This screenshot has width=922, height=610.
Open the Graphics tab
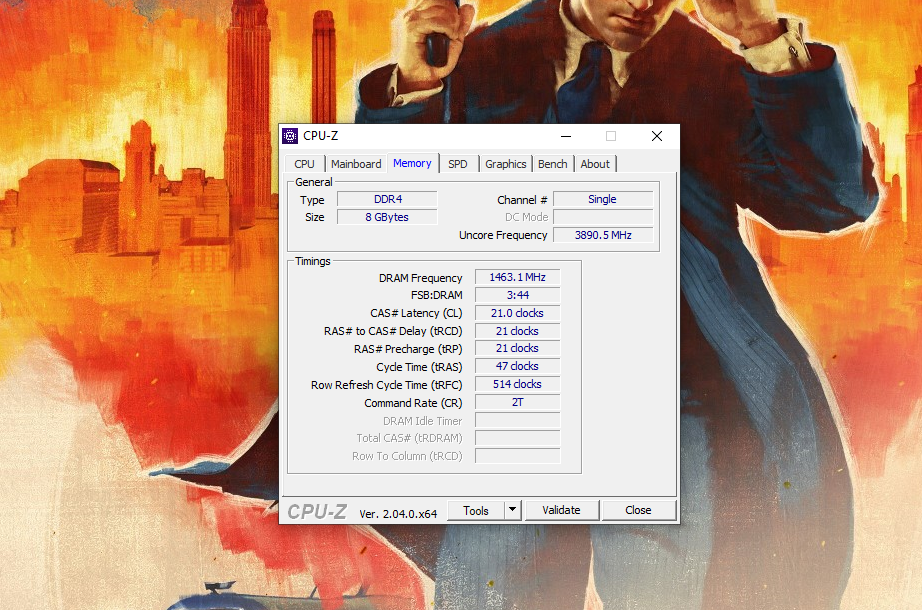point(506,164)
